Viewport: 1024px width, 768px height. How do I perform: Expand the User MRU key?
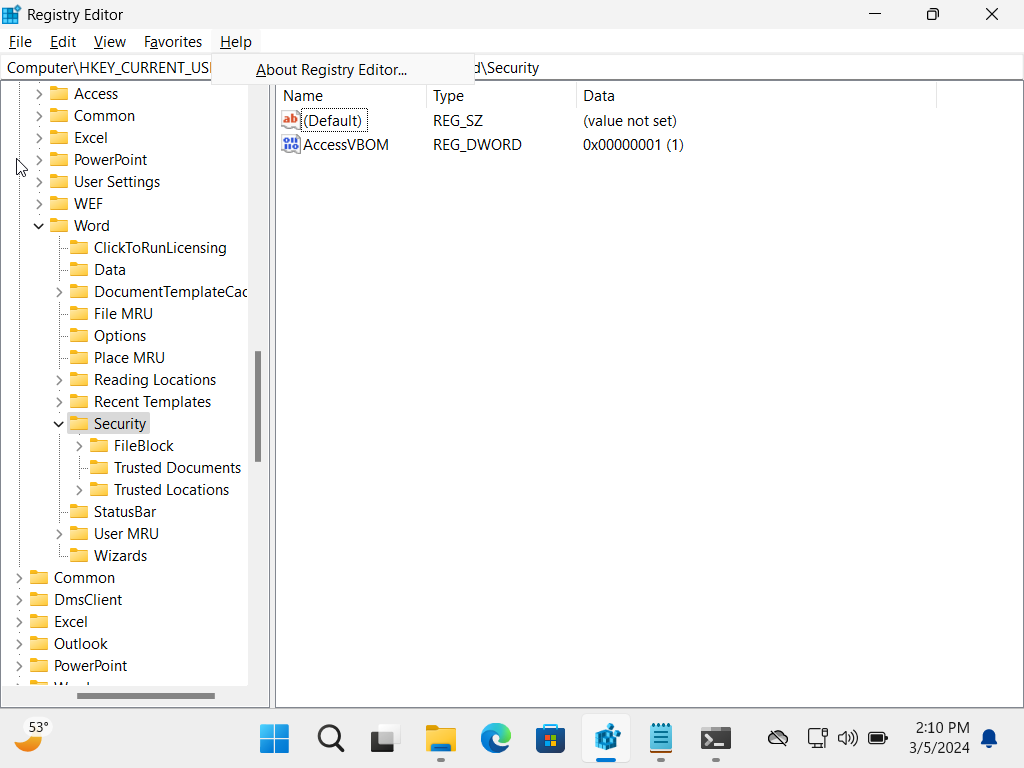tap(59, 534)
